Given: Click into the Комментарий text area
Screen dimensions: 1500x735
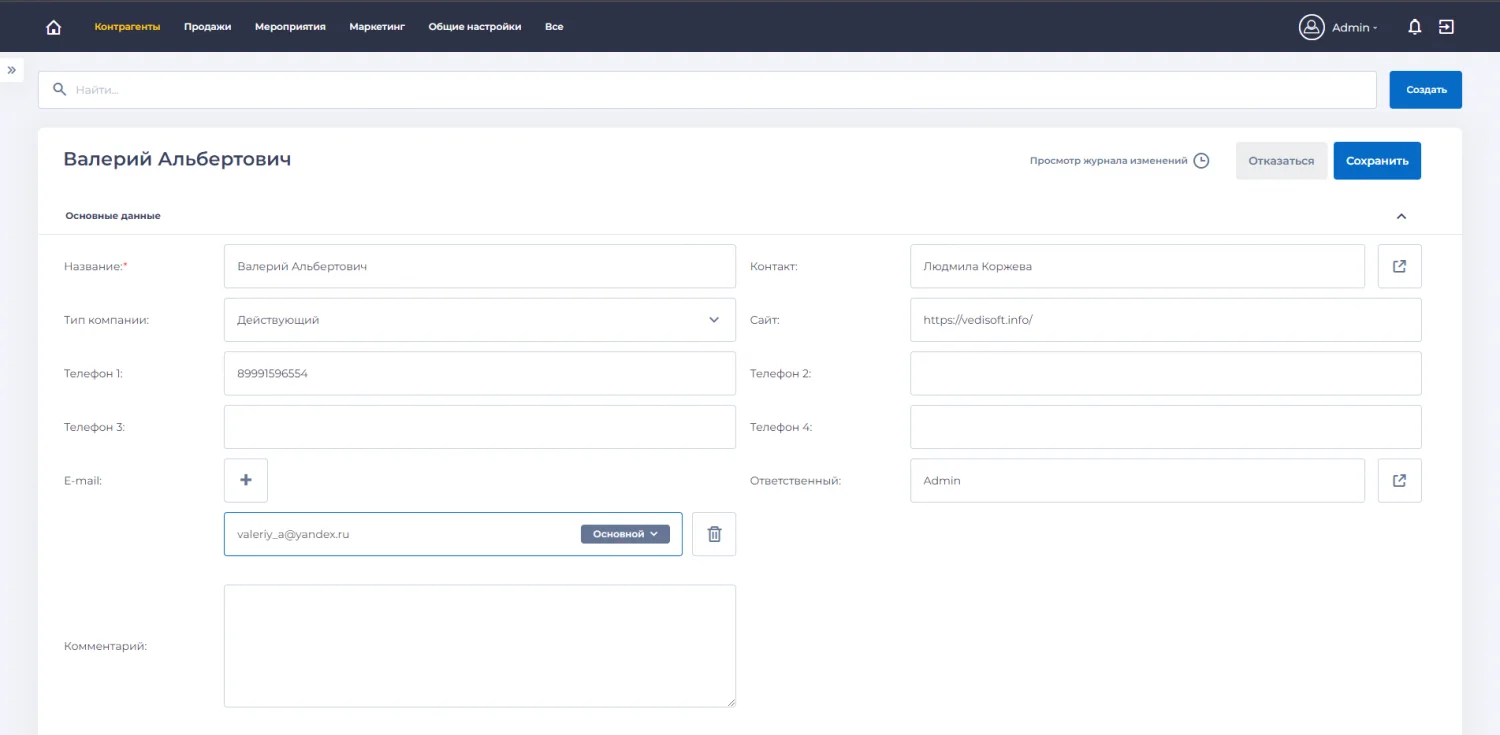Looking at the screenshot, I should (480, 646).
